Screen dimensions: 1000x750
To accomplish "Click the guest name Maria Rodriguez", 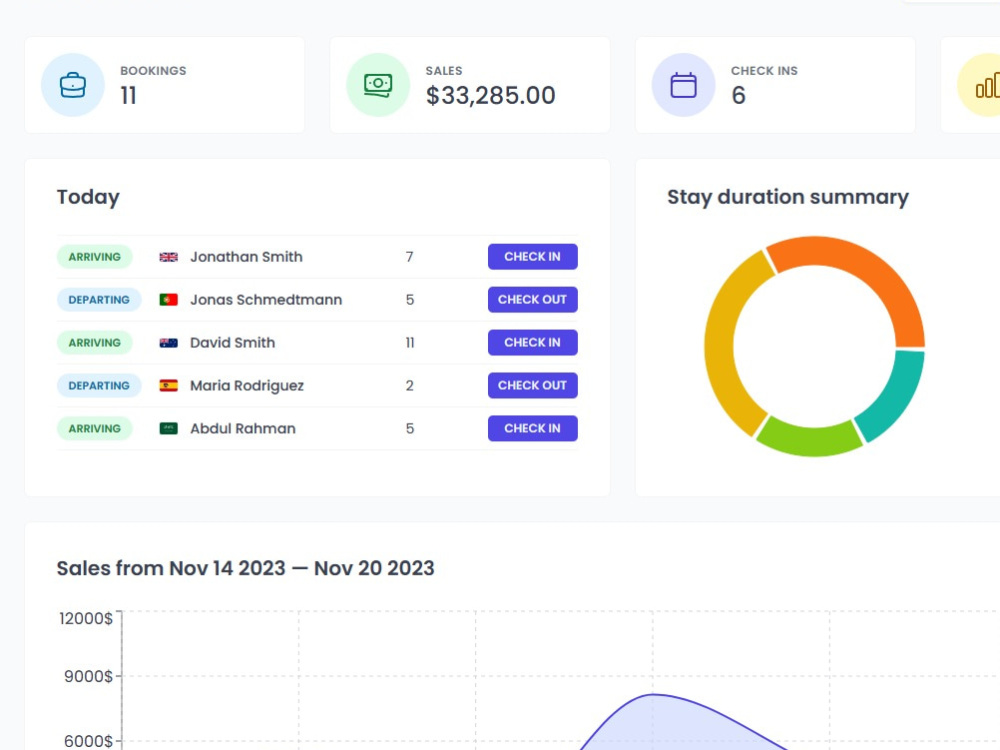I will 247,386.
